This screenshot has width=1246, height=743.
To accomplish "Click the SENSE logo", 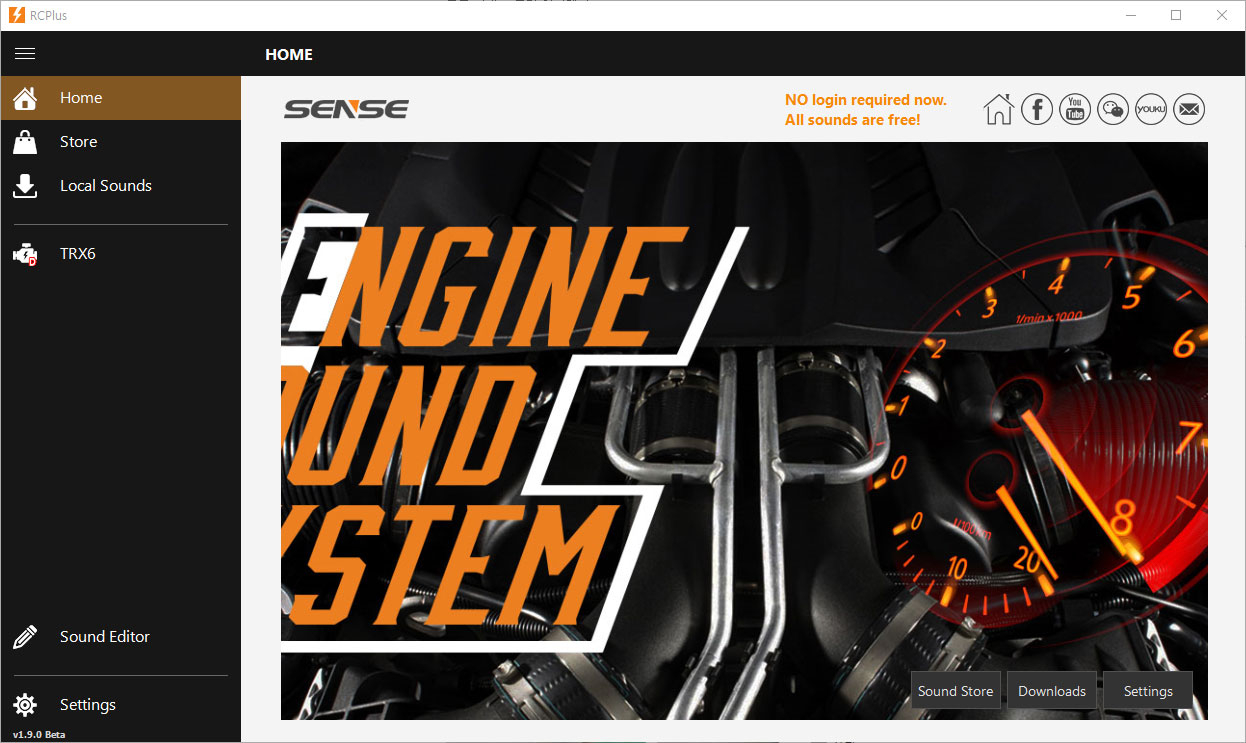I will pos(346,109).
